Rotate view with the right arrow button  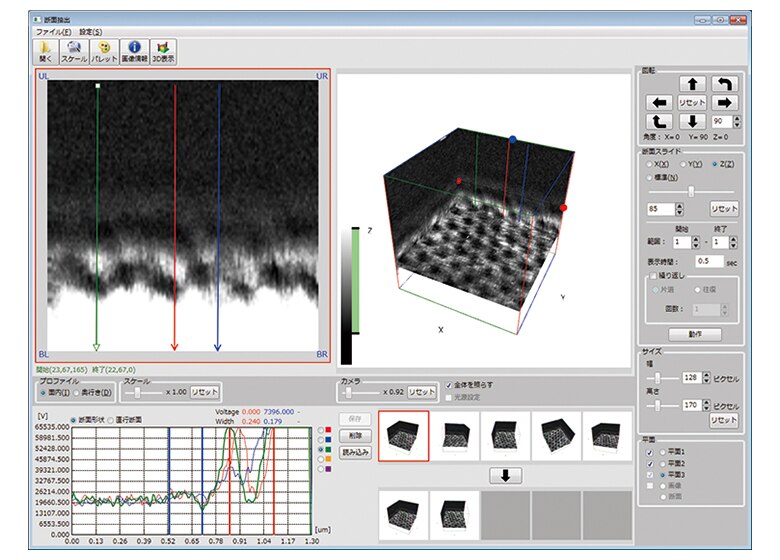726,102
